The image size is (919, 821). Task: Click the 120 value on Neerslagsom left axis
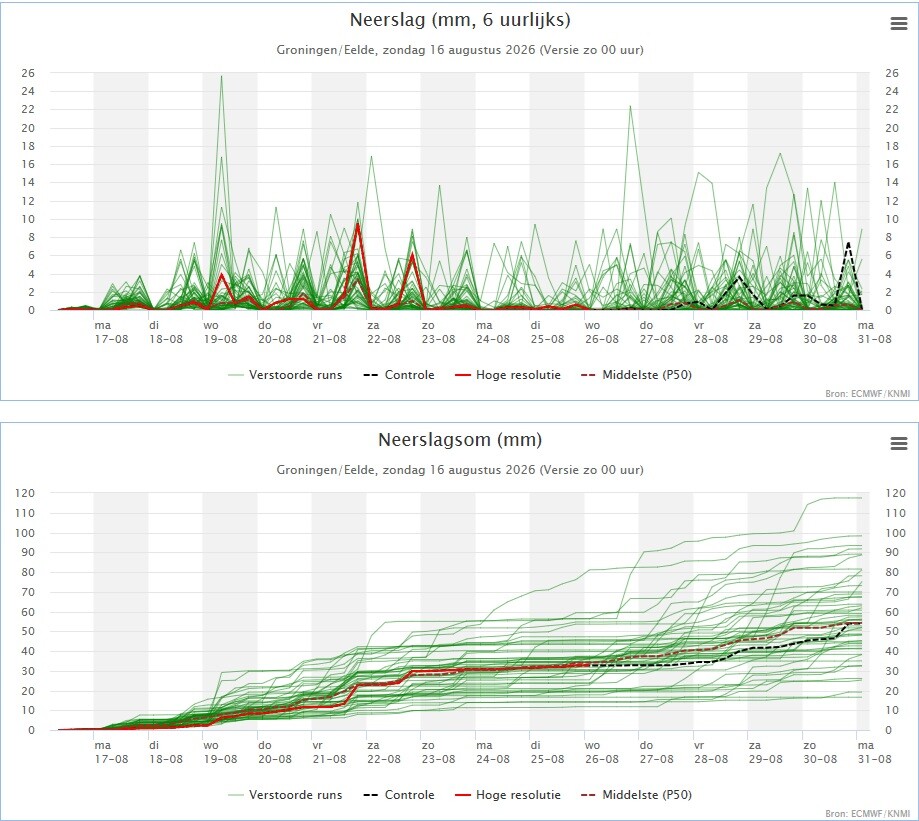(25, 493)
